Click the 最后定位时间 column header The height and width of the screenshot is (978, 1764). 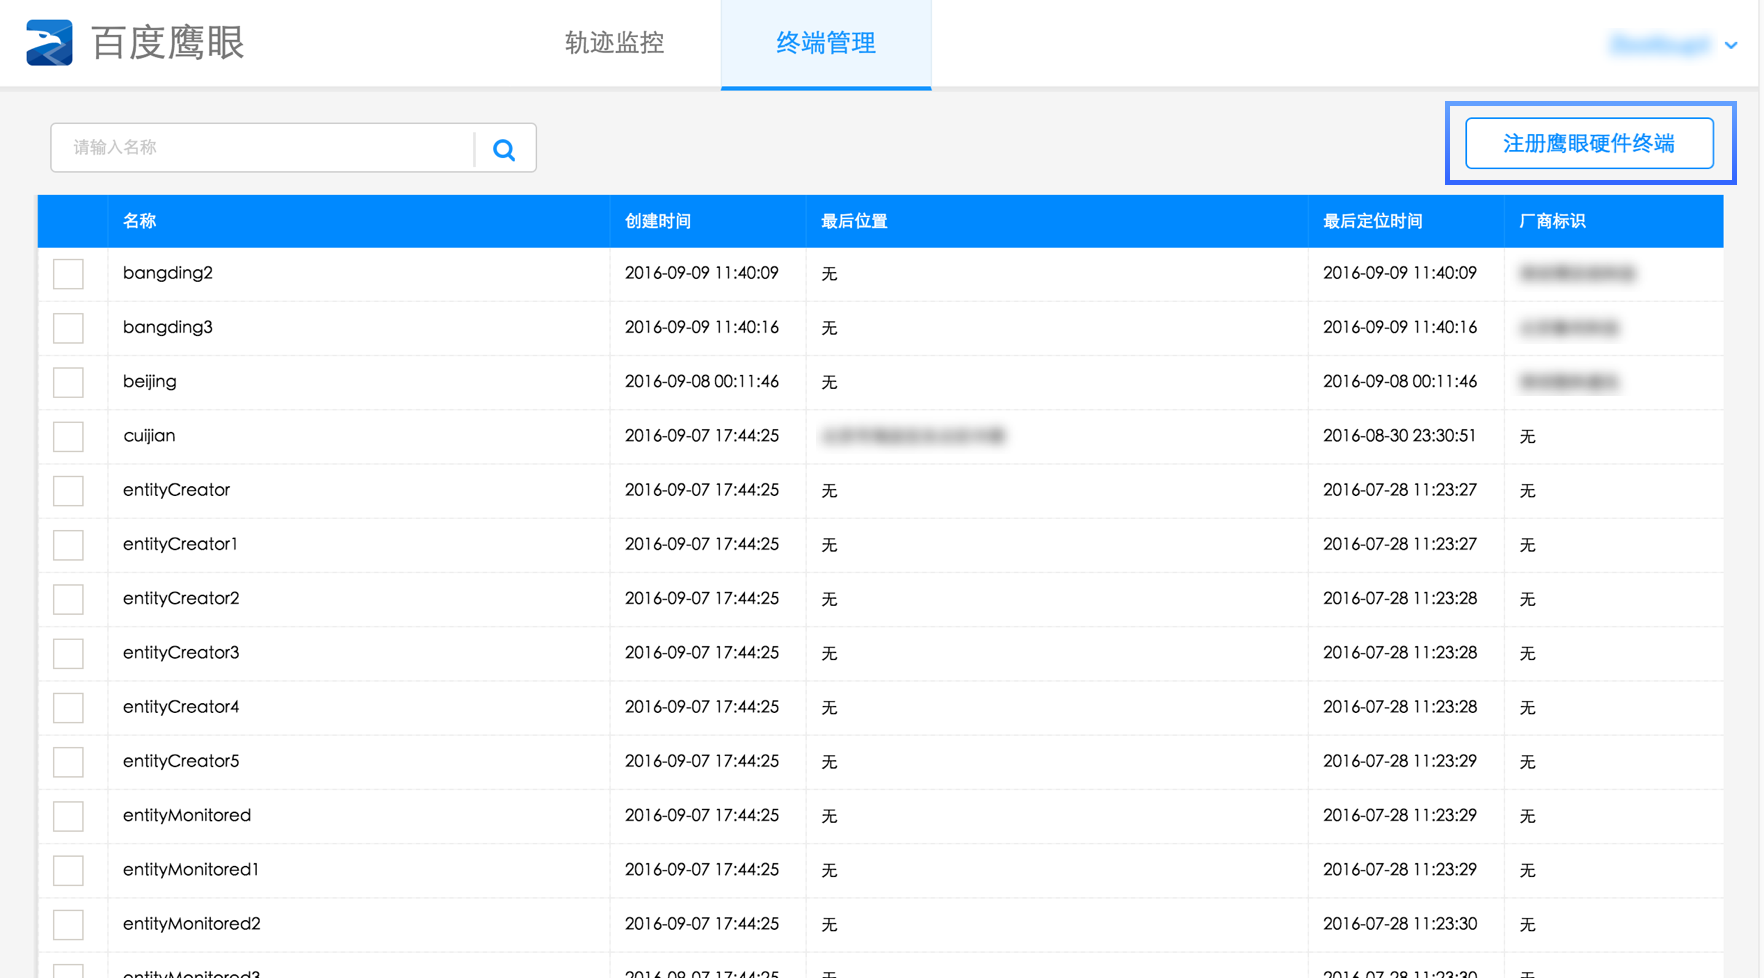point(1372,221)
